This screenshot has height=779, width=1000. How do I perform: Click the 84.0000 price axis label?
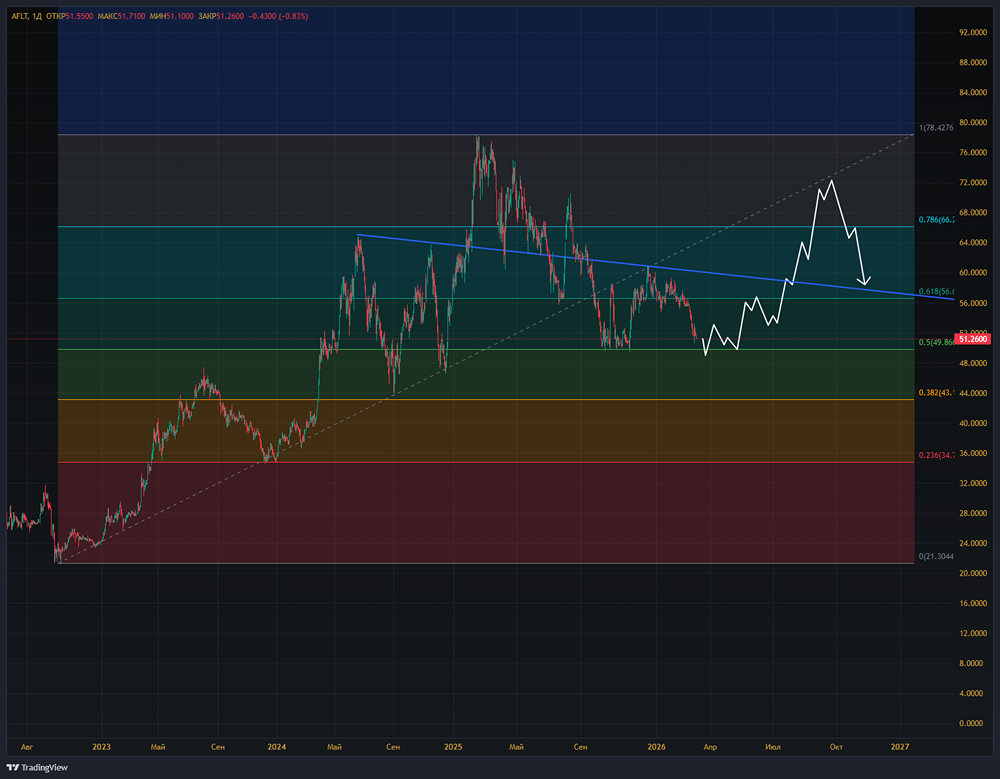(973, 93)
